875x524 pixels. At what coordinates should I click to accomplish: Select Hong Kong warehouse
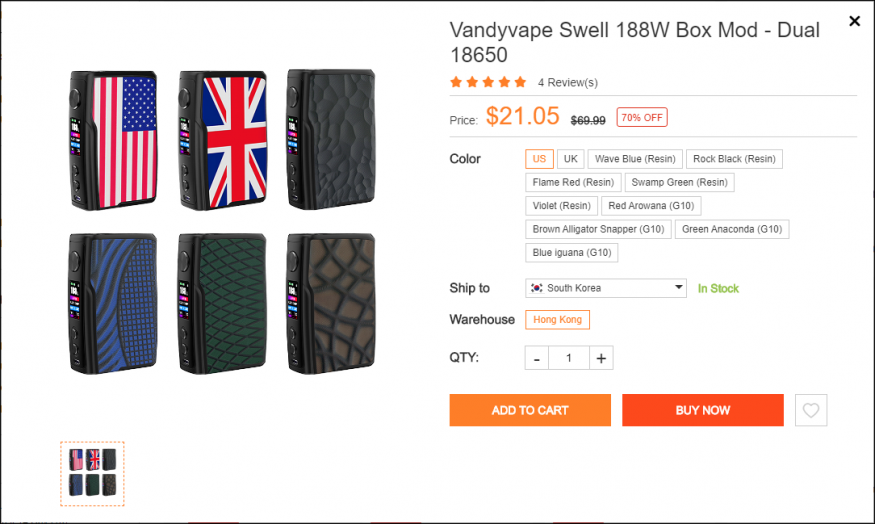557,319
